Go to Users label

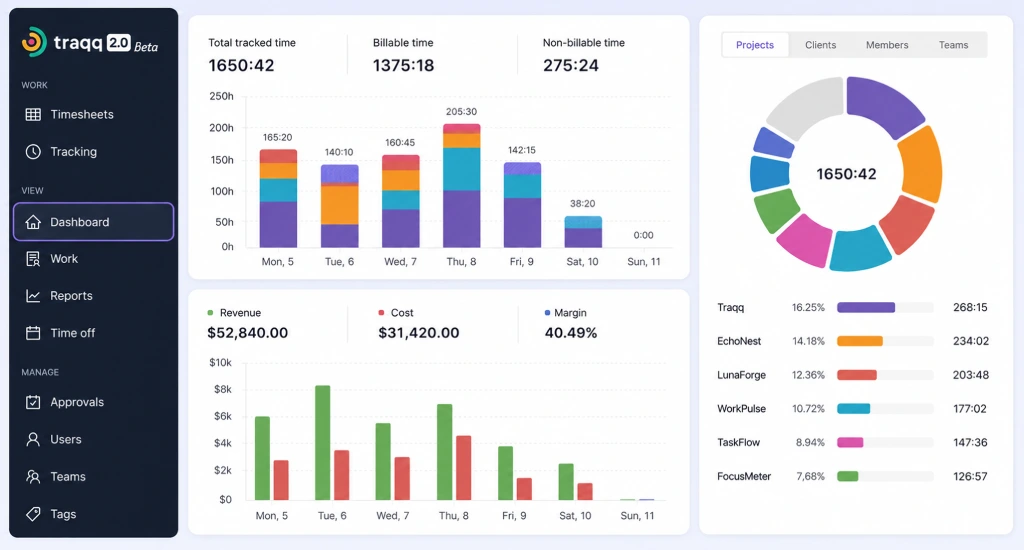[66, 440]
